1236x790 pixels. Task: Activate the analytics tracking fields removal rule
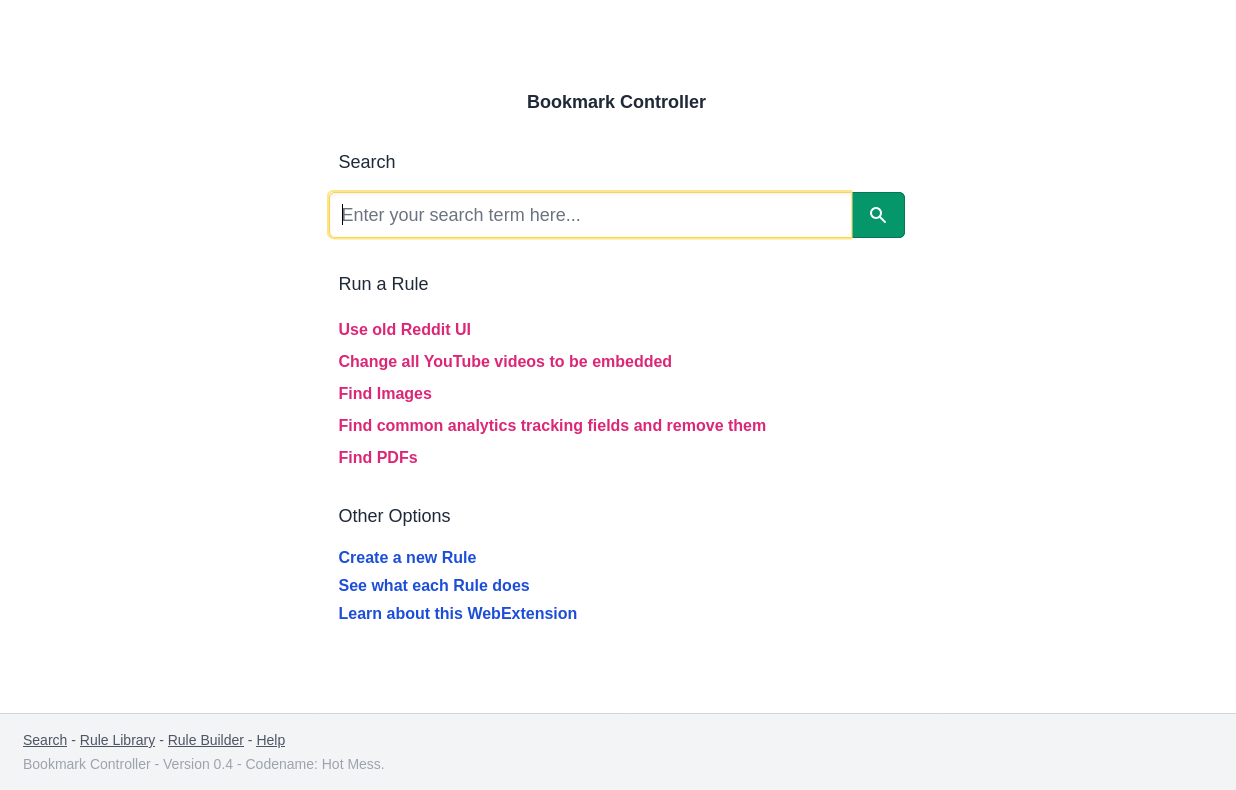pos(552,425)
